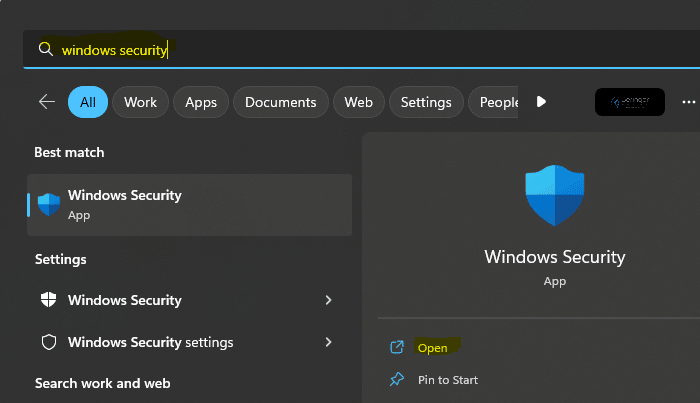Screen dimensions: 700x403
Task: Click the four-quadrant shield icon under Settings
Action: click(48, 299)
